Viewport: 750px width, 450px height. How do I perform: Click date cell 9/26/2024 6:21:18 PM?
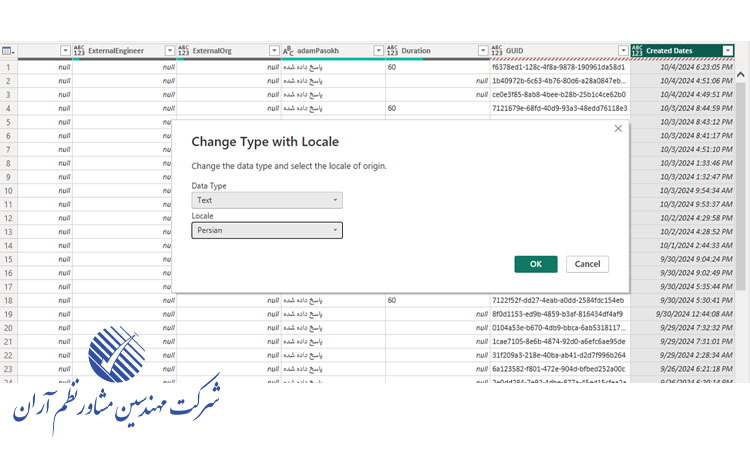click(x=683, y=369)
